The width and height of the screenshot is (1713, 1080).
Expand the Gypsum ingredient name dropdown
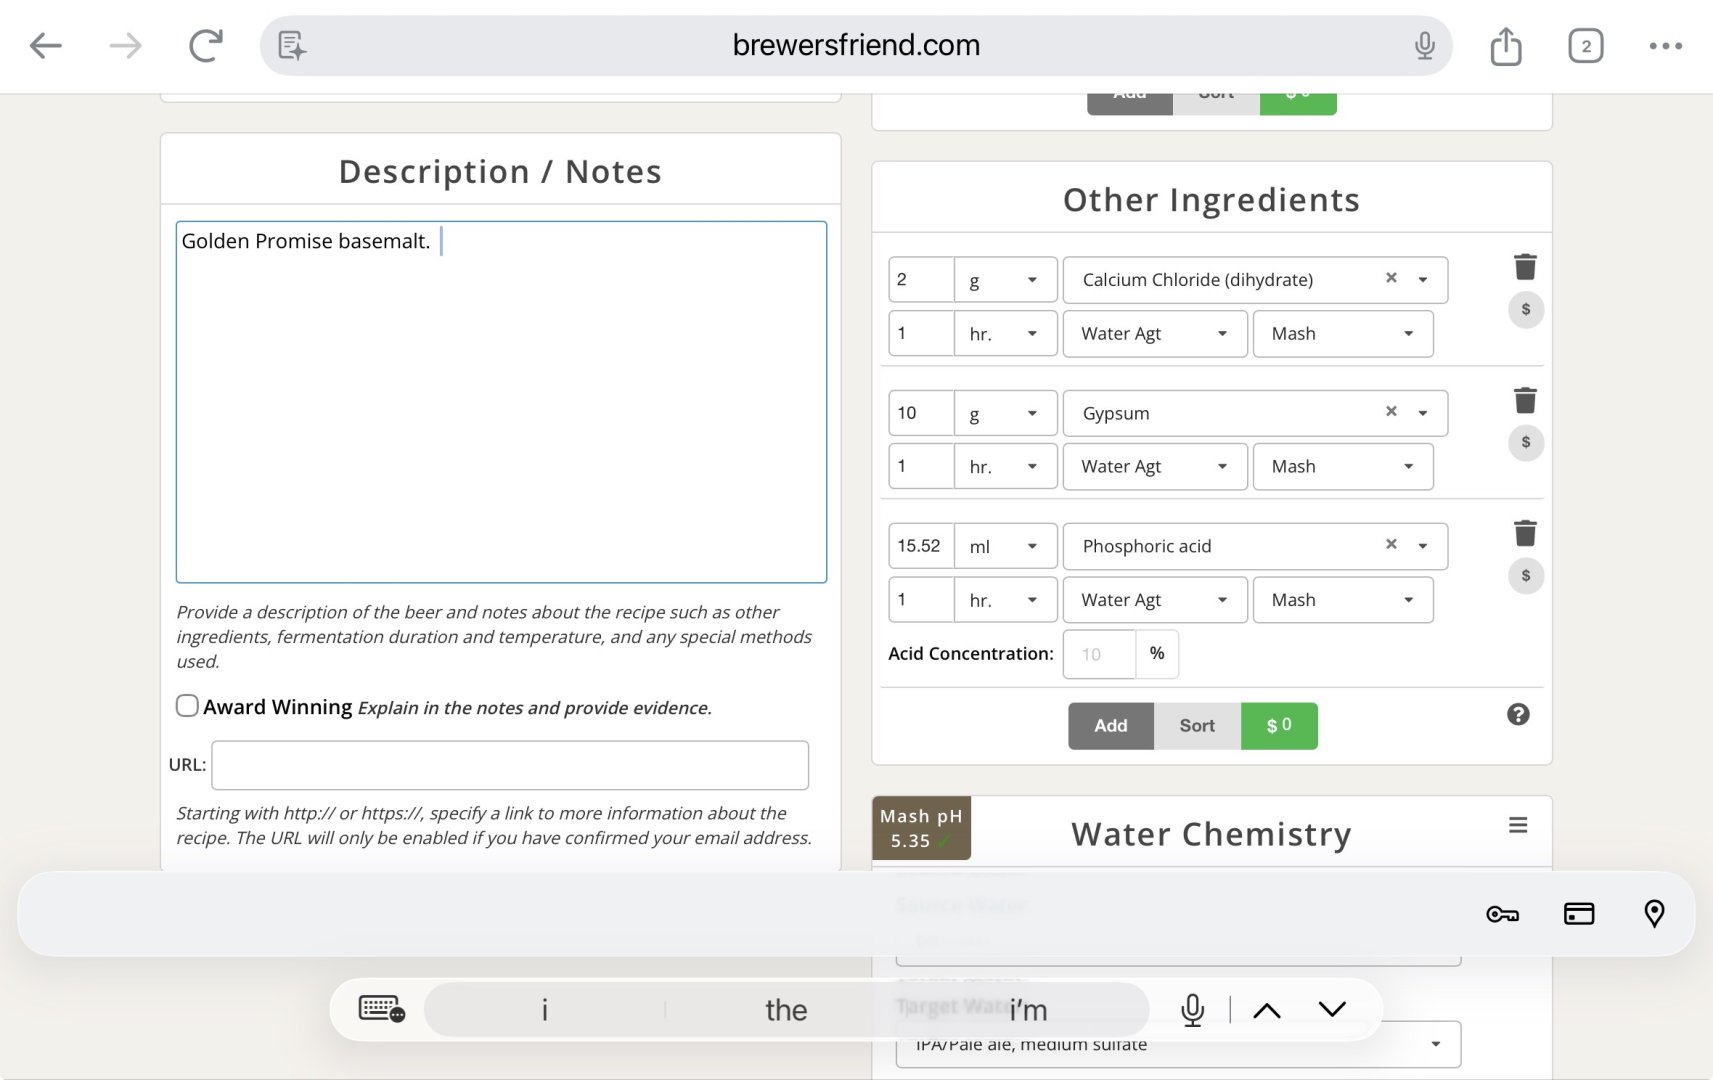(1422, 413)
